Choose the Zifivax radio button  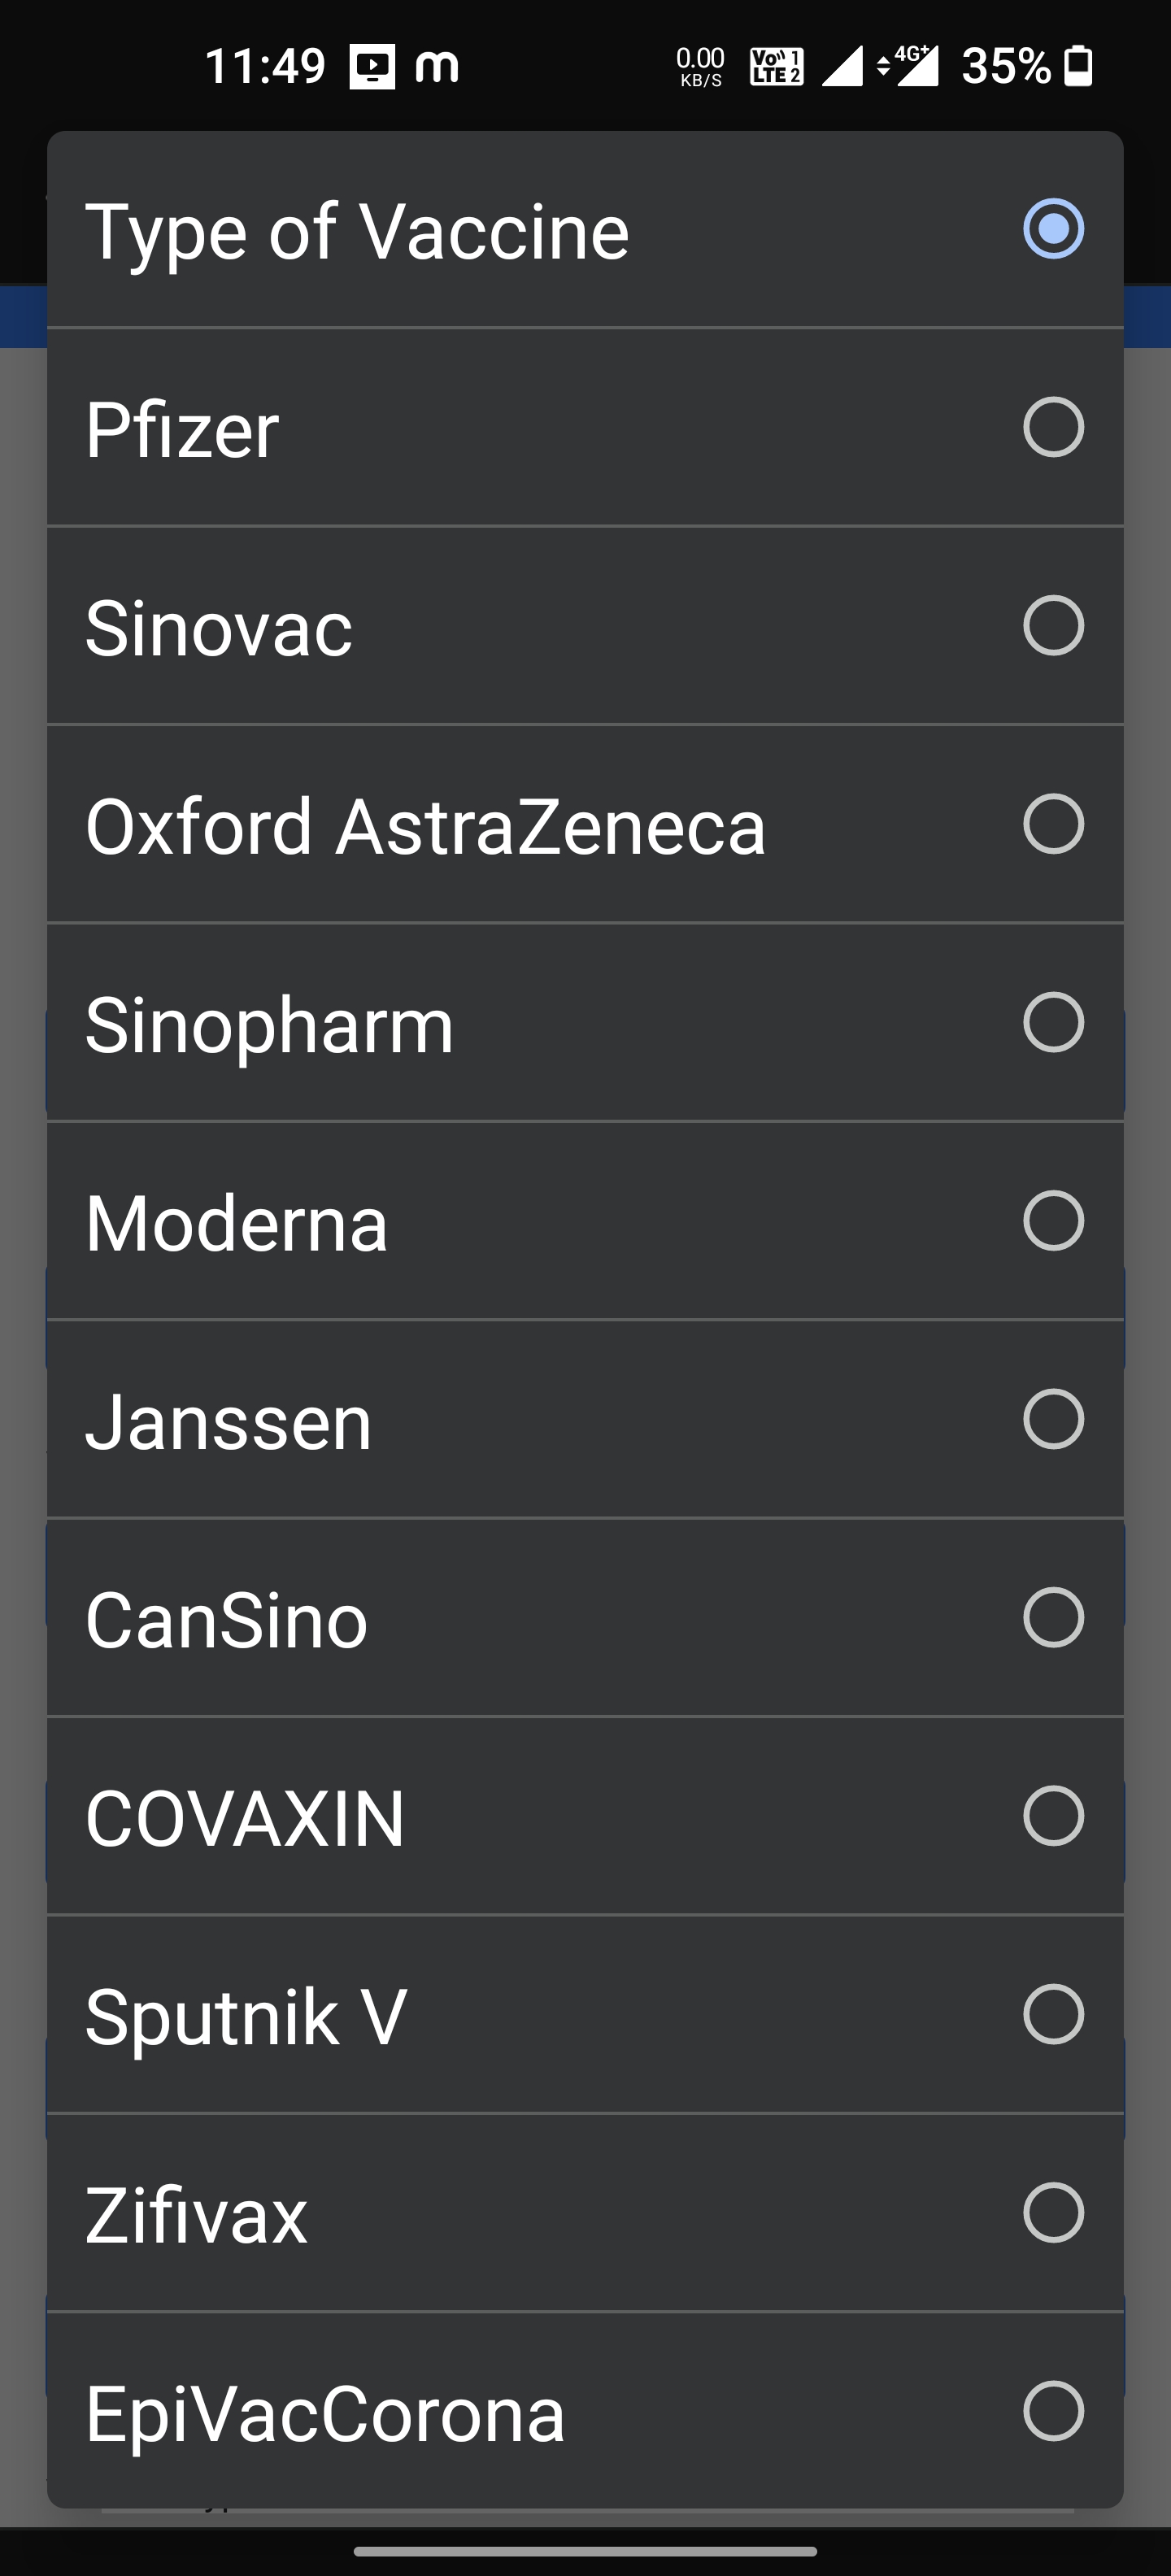pyautogui.click(x=1053, y=2212)
